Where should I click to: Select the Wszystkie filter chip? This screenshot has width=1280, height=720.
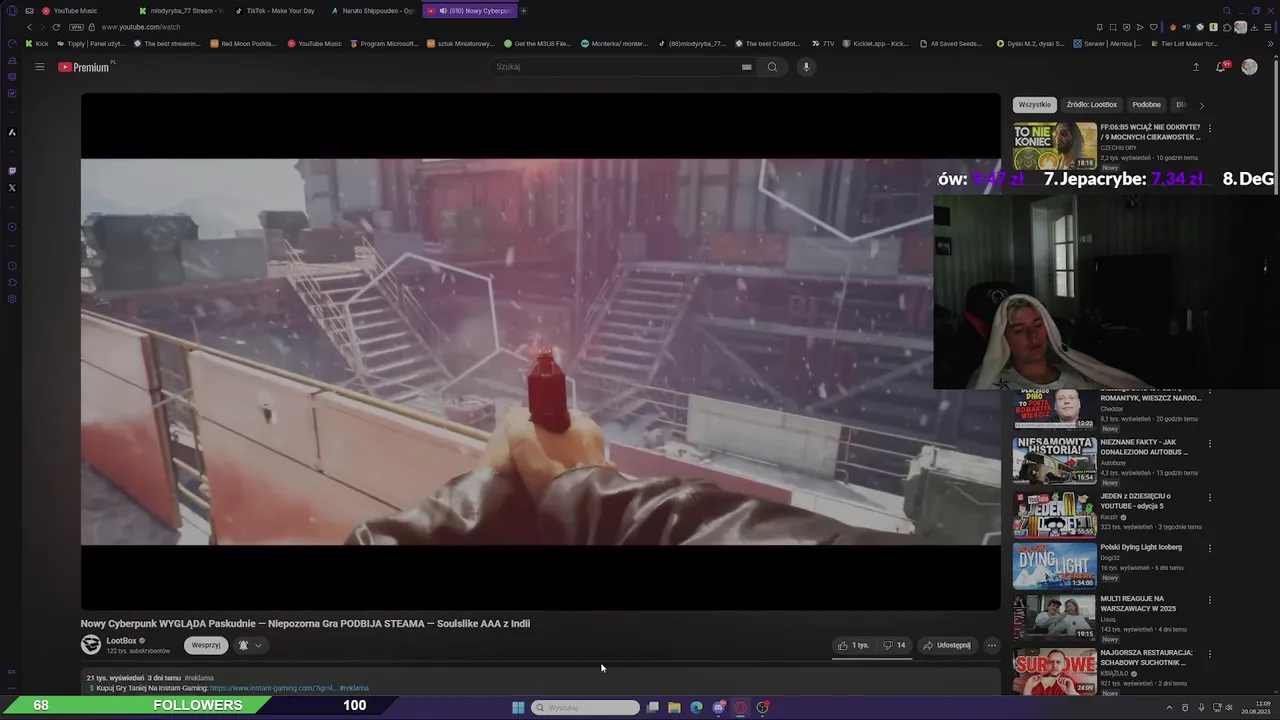point(1035,105)
